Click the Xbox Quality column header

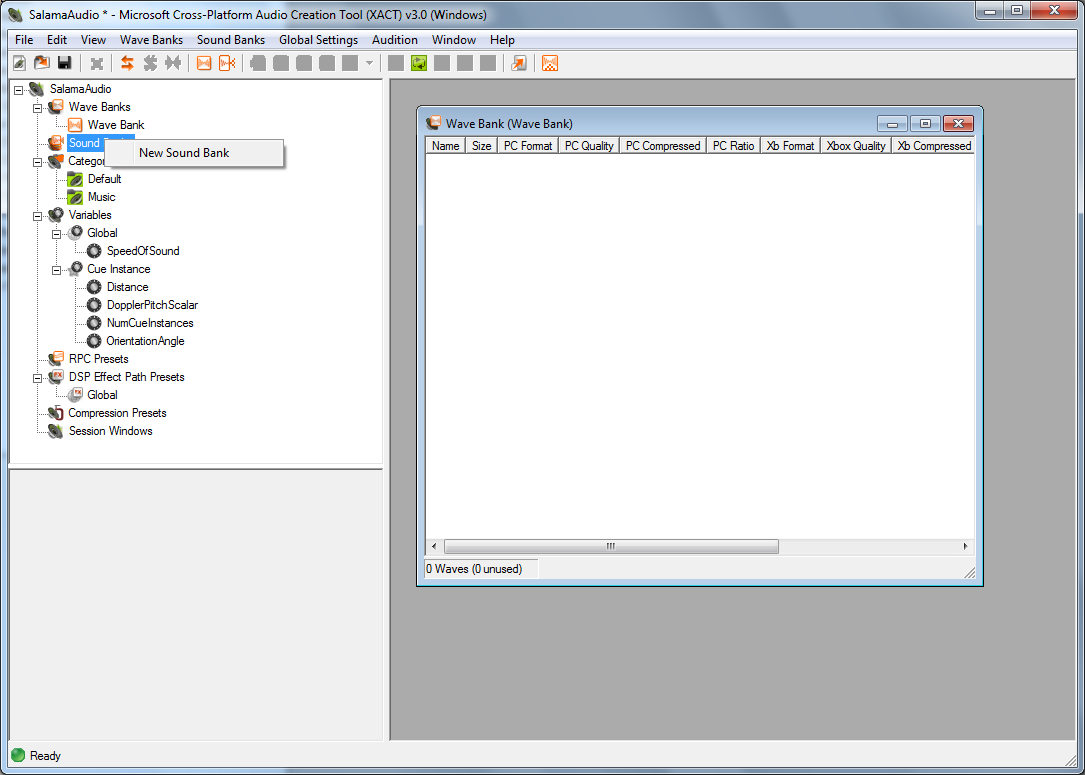coord(856,145)
